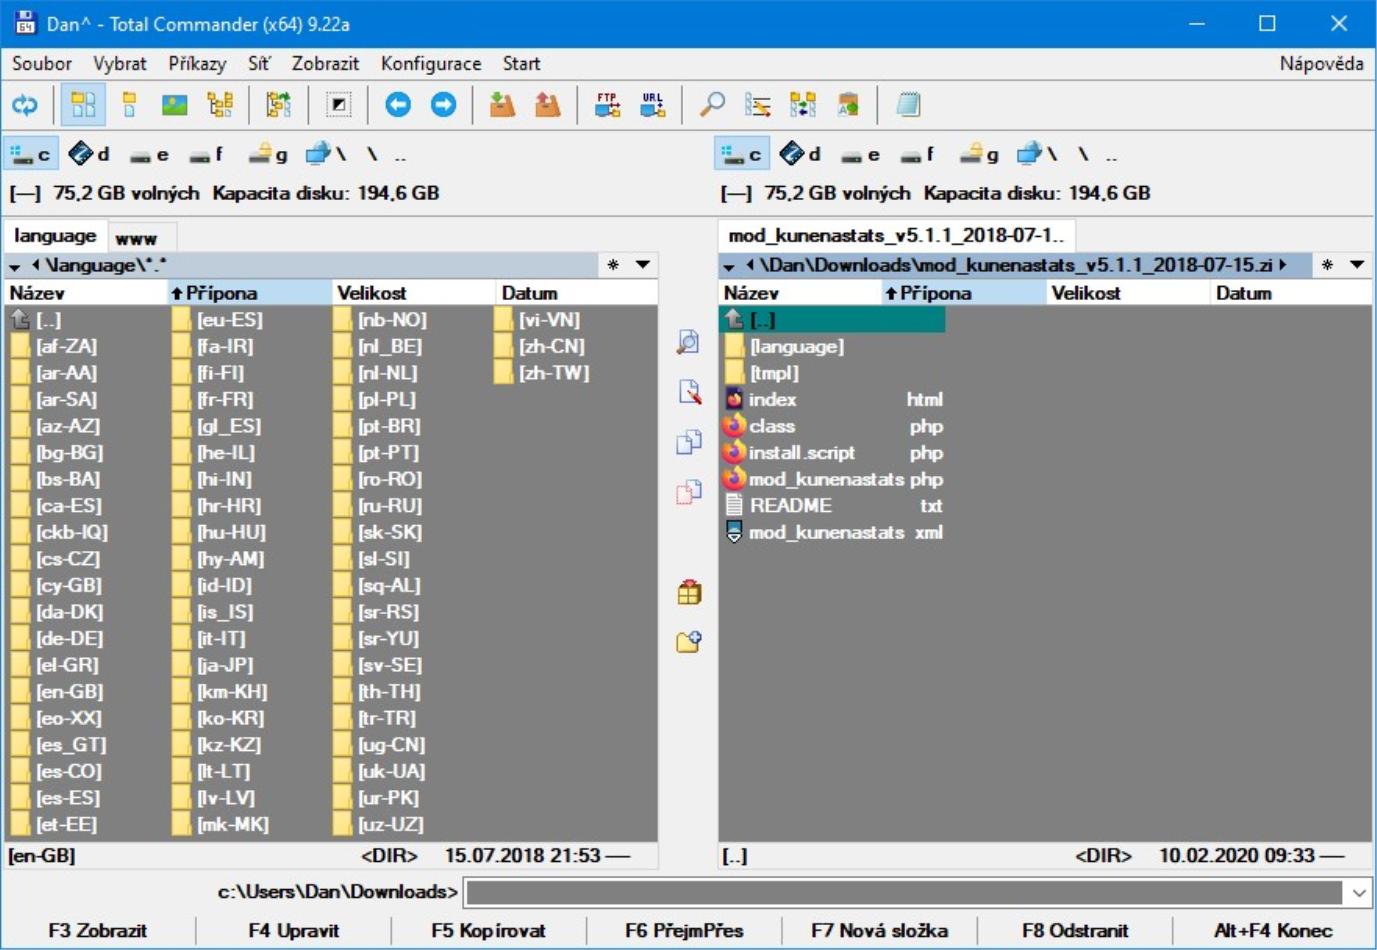Click the copy icon in middle bar
This screenshot has width=1377, height=950.
point(688,442)
